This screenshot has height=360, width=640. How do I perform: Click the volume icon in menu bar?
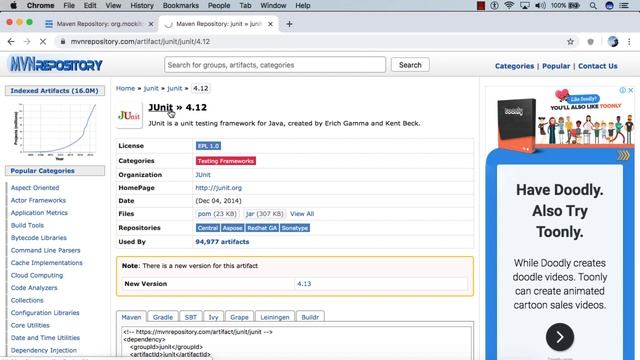coord(540,5)
